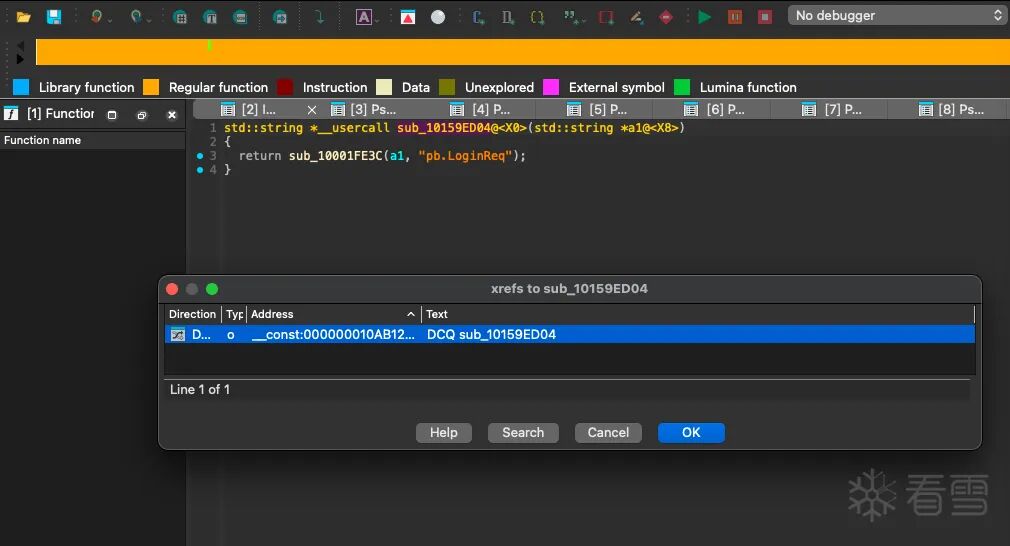The height and width of the screenshot is (546, 1010).
Task: Select the DCQ sub_10159ED04 xref row
Action: (x=569, y=334)
